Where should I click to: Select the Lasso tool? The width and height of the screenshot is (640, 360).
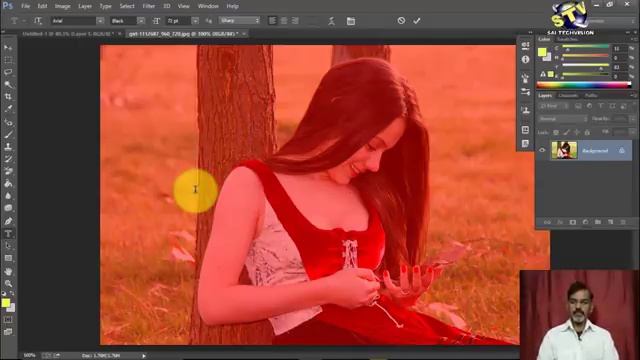8,72
